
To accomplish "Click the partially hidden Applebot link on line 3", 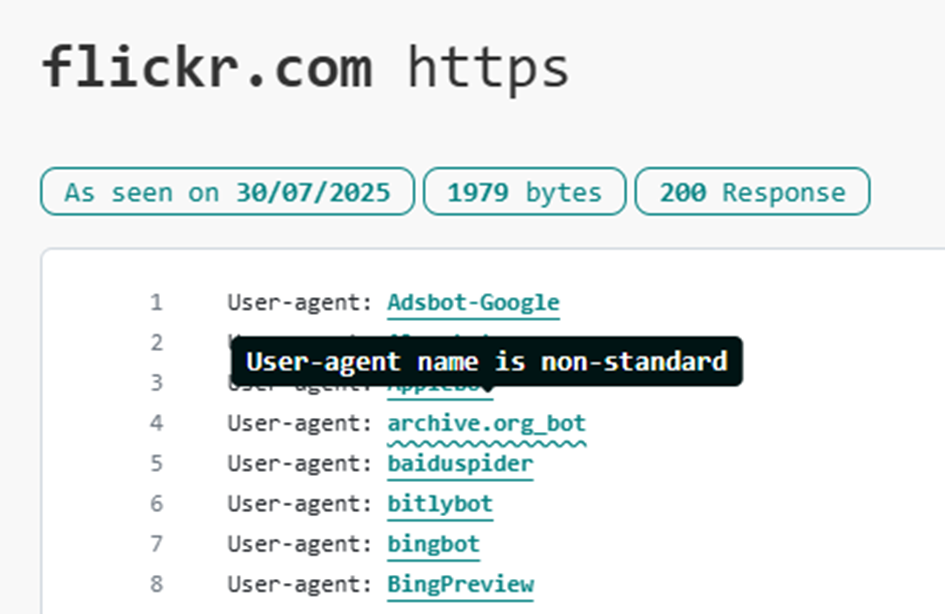I will [440, 390].
